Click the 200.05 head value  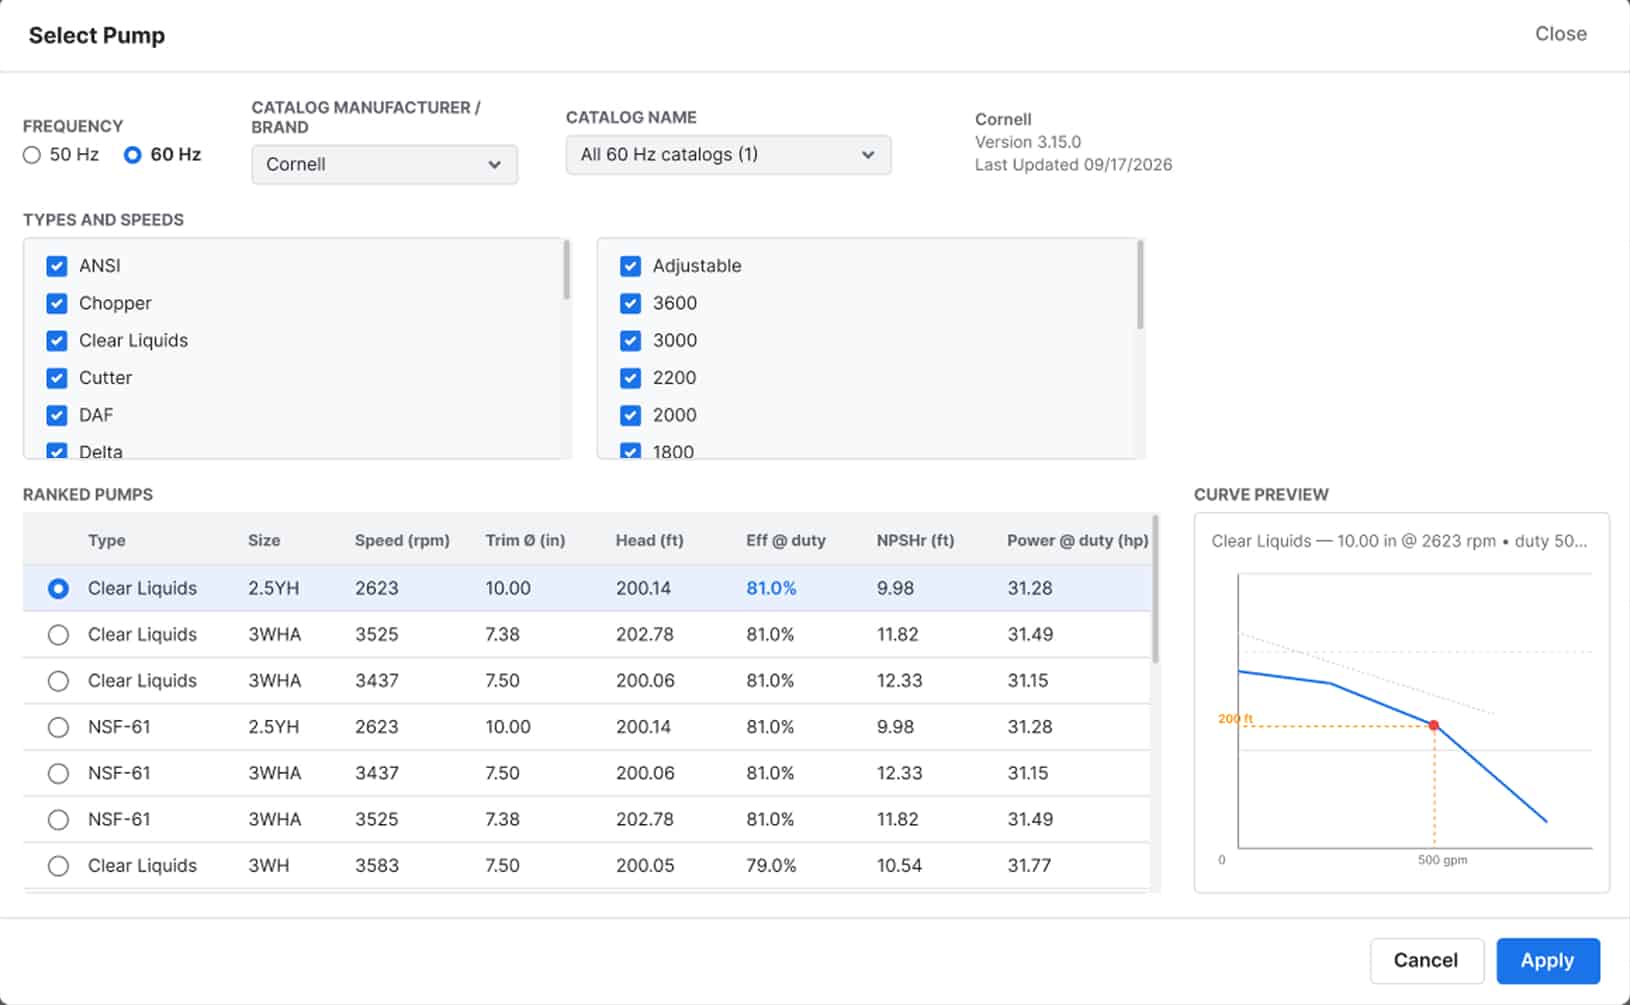pos(645,866)
